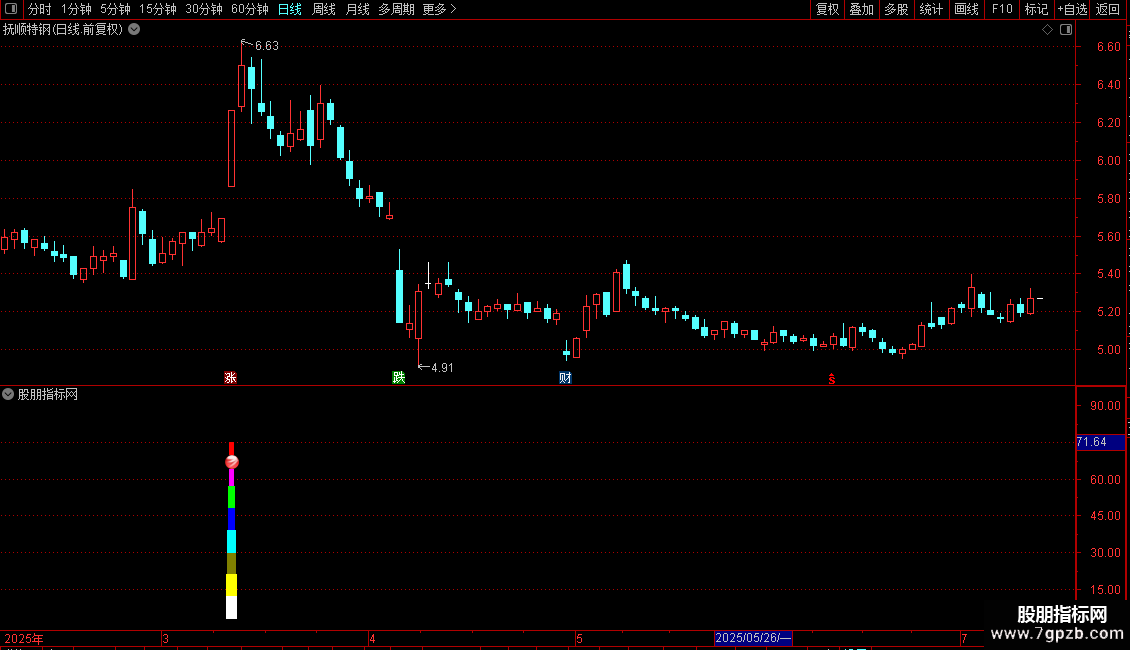Switch to 15分钟 period
The width and height of the screenshot is (1130, 650).
click(157, 9)
